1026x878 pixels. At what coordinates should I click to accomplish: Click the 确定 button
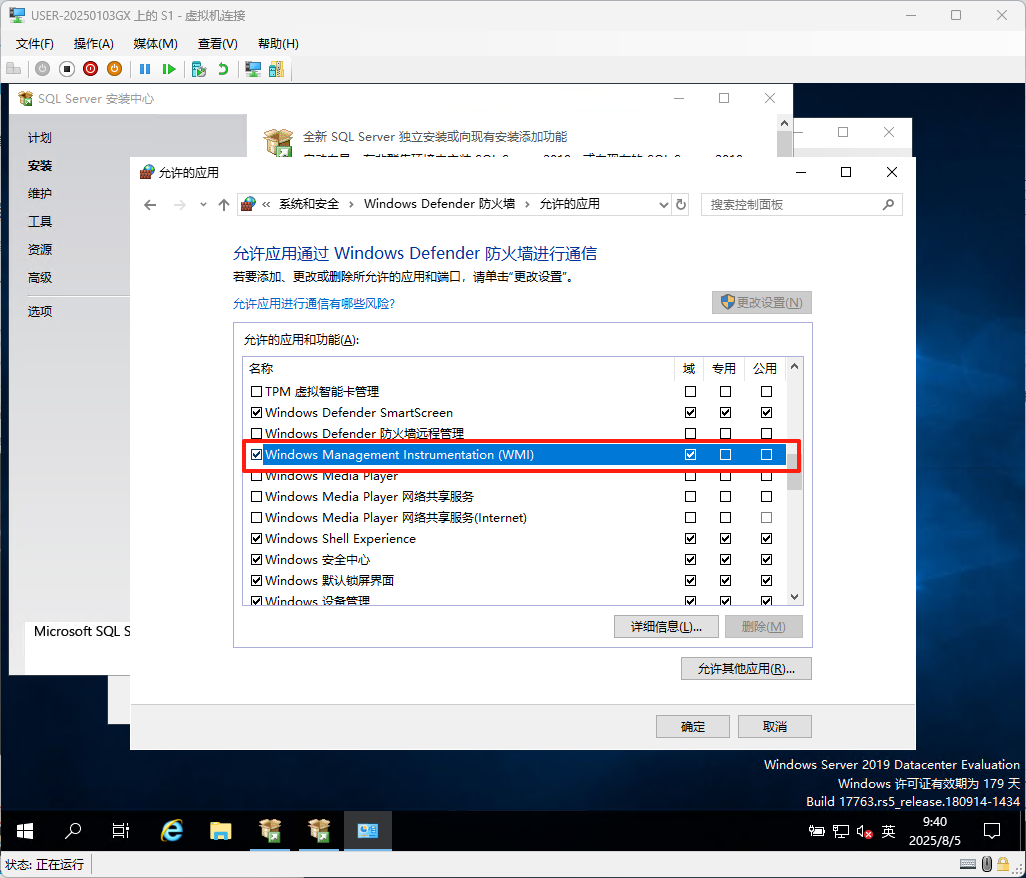click(693, 727)
